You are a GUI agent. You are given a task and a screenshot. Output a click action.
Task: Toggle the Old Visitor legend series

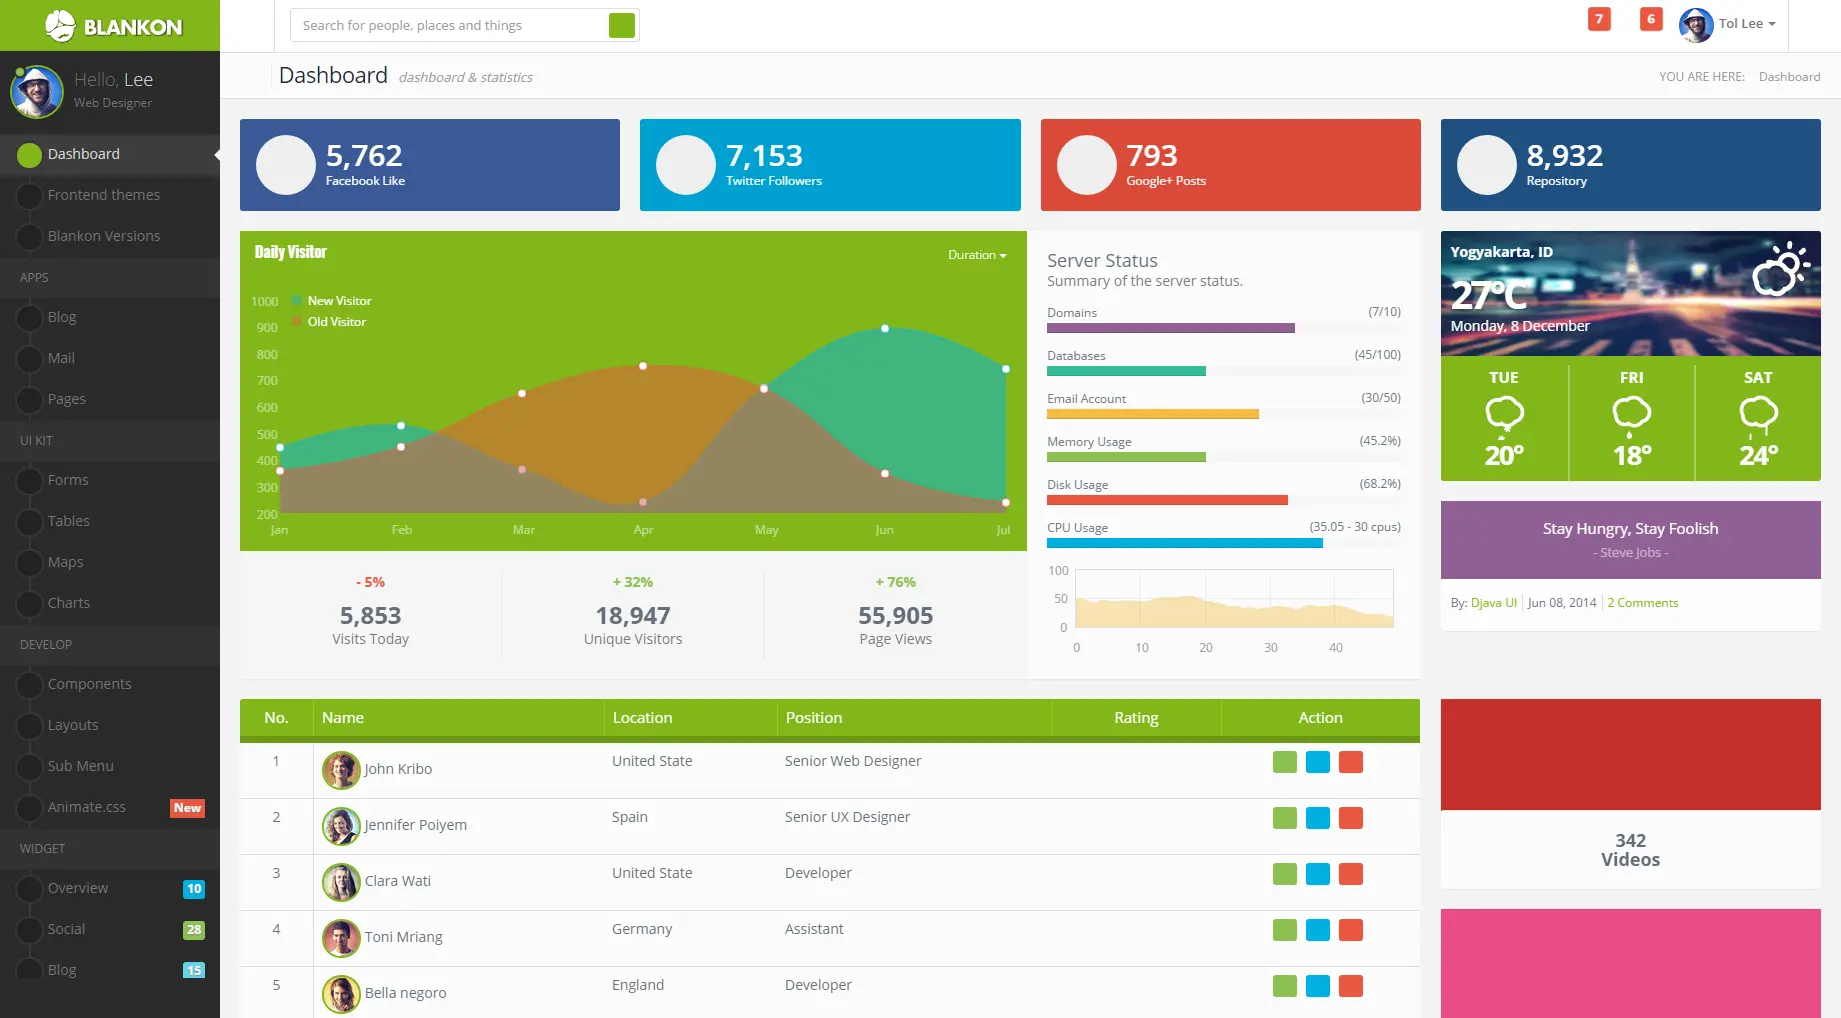tap(336, 322)
